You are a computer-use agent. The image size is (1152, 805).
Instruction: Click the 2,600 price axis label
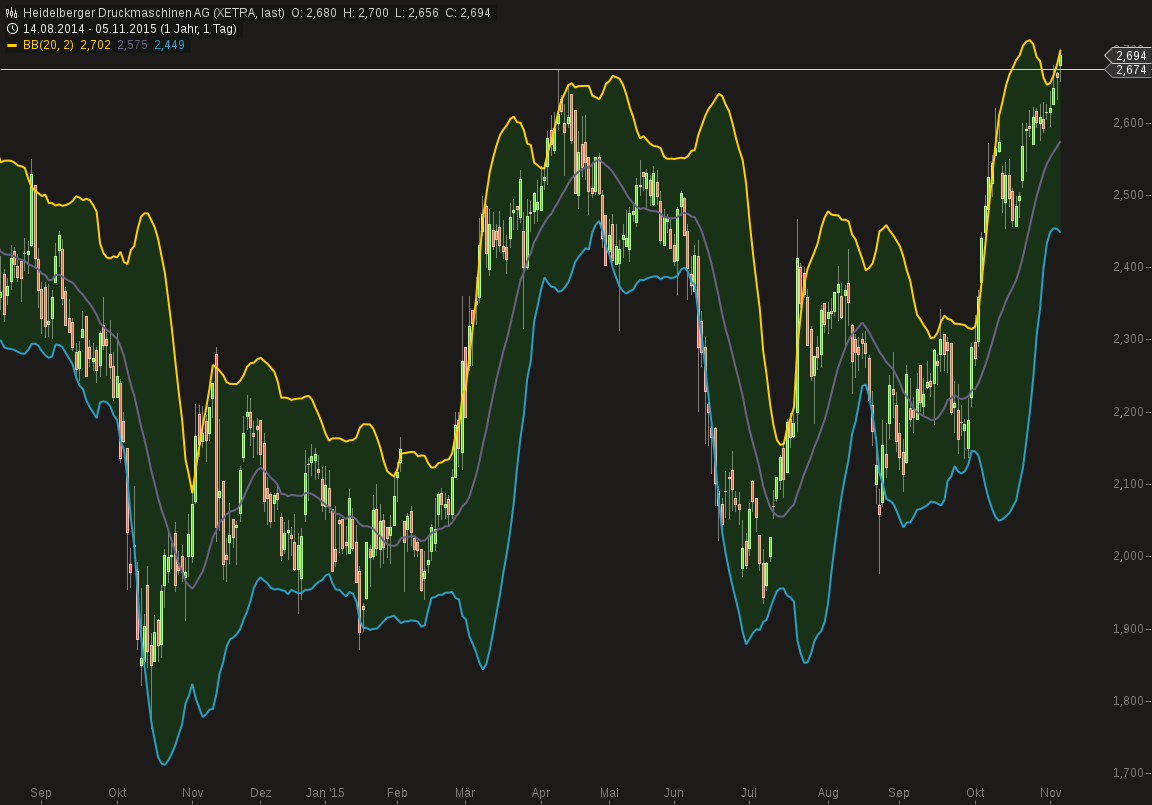tap(1128, 123)
